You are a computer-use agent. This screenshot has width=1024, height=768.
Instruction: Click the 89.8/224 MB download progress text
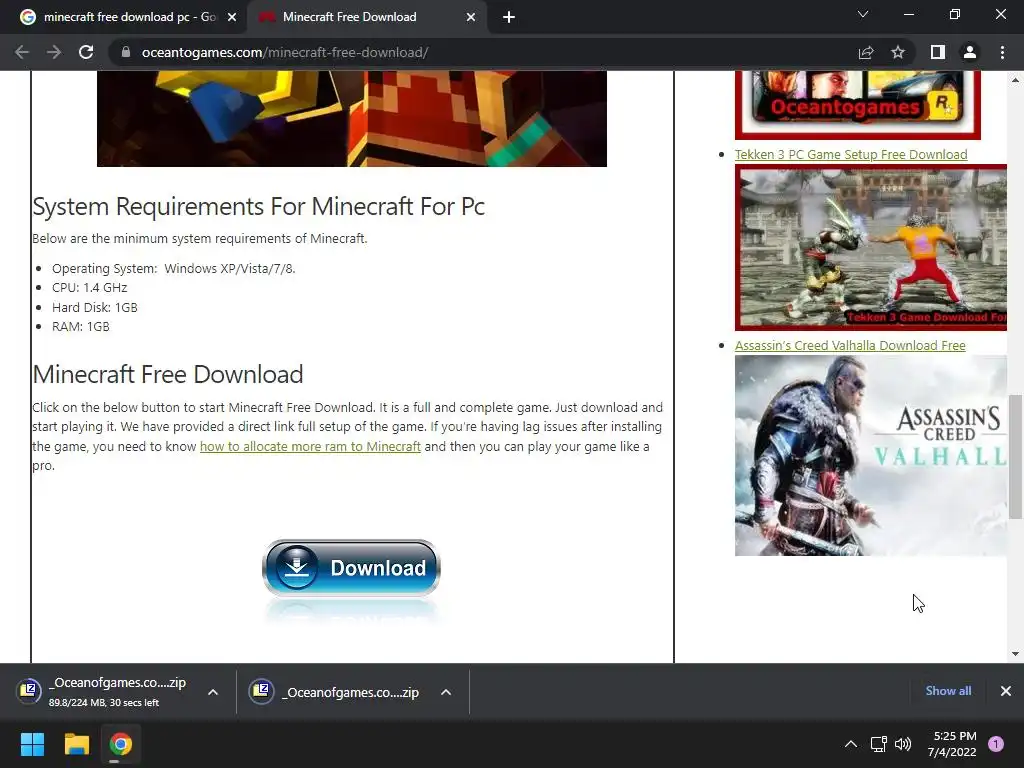(104, 703)
